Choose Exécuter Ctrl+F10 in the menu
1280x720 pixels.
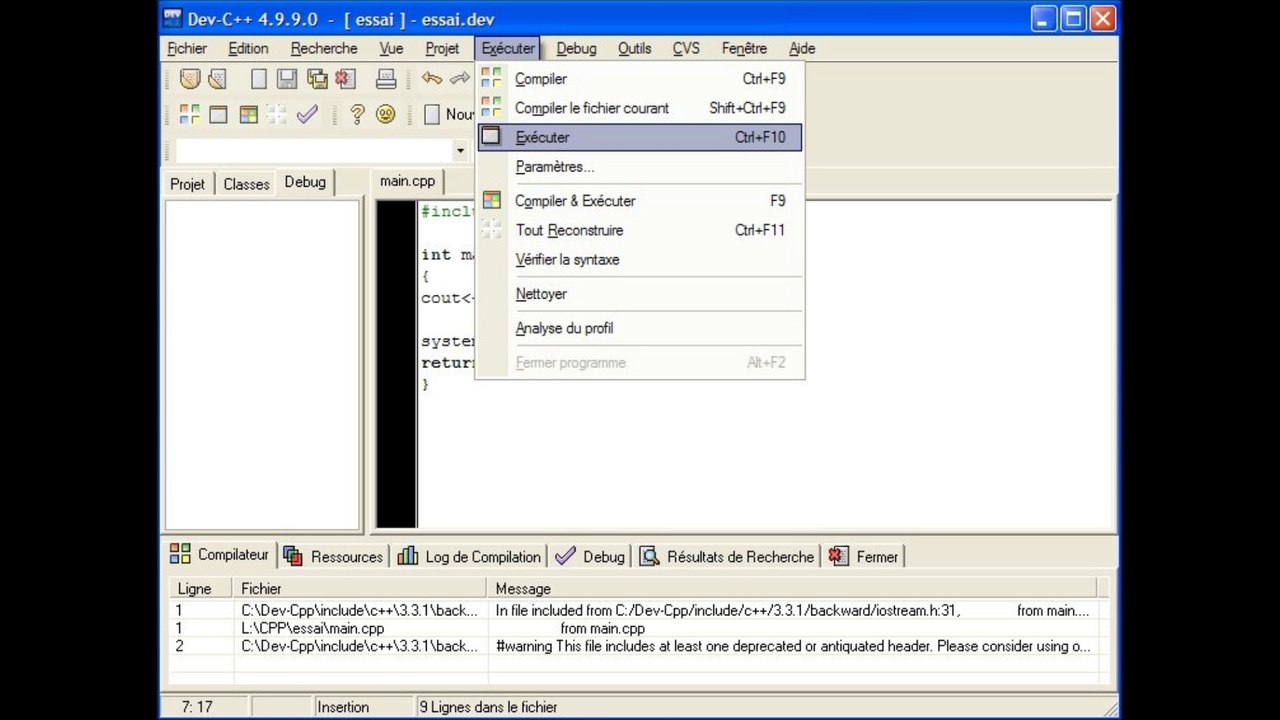pos(640,137)
